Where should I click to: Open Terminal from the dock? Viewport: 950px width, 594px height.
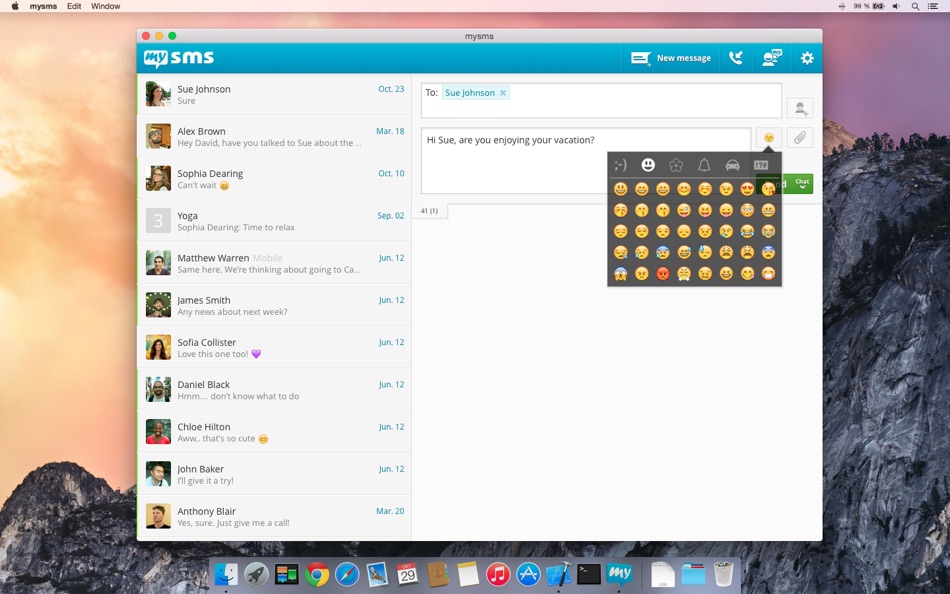click(x=589, y=574)
